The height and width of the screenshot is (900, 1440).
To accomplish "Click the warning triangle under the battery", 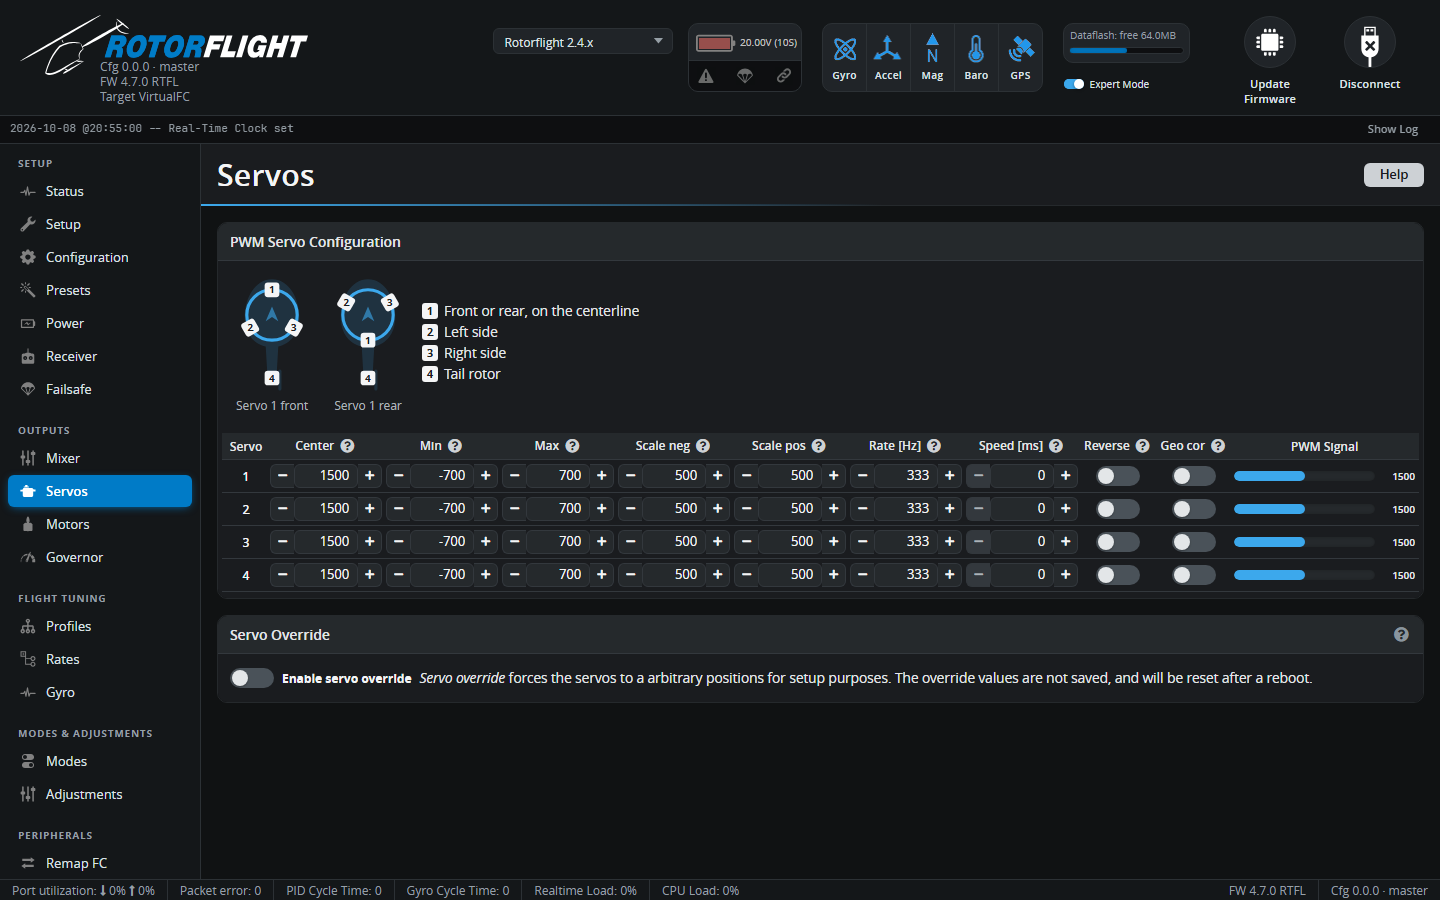I will point(706,76).
